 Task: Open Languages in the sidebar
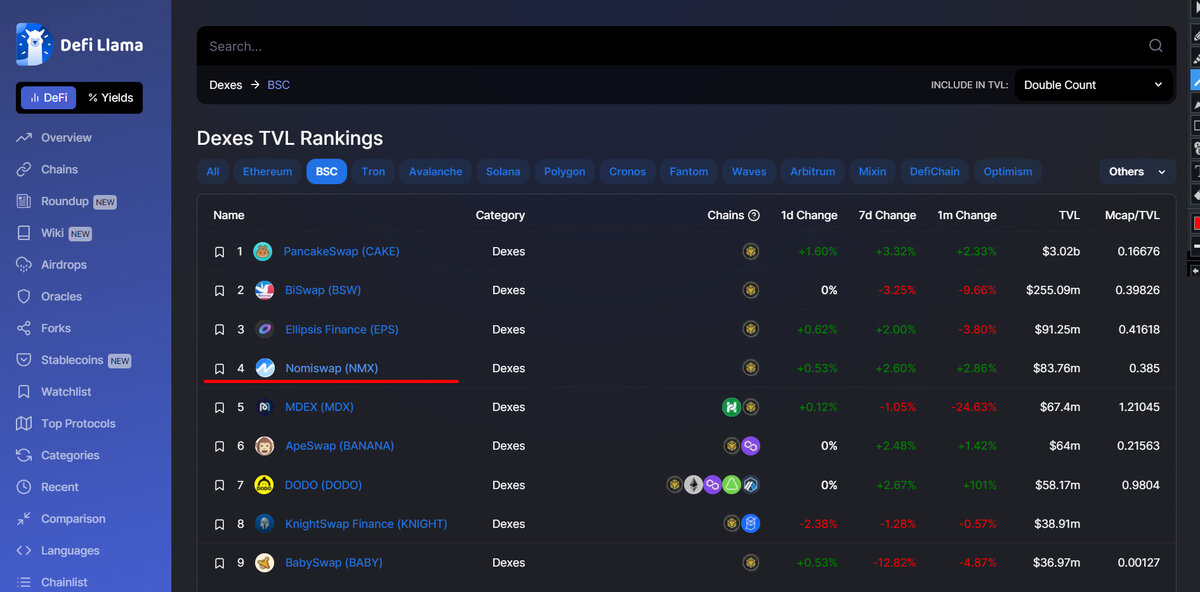[x=57, y=551]
